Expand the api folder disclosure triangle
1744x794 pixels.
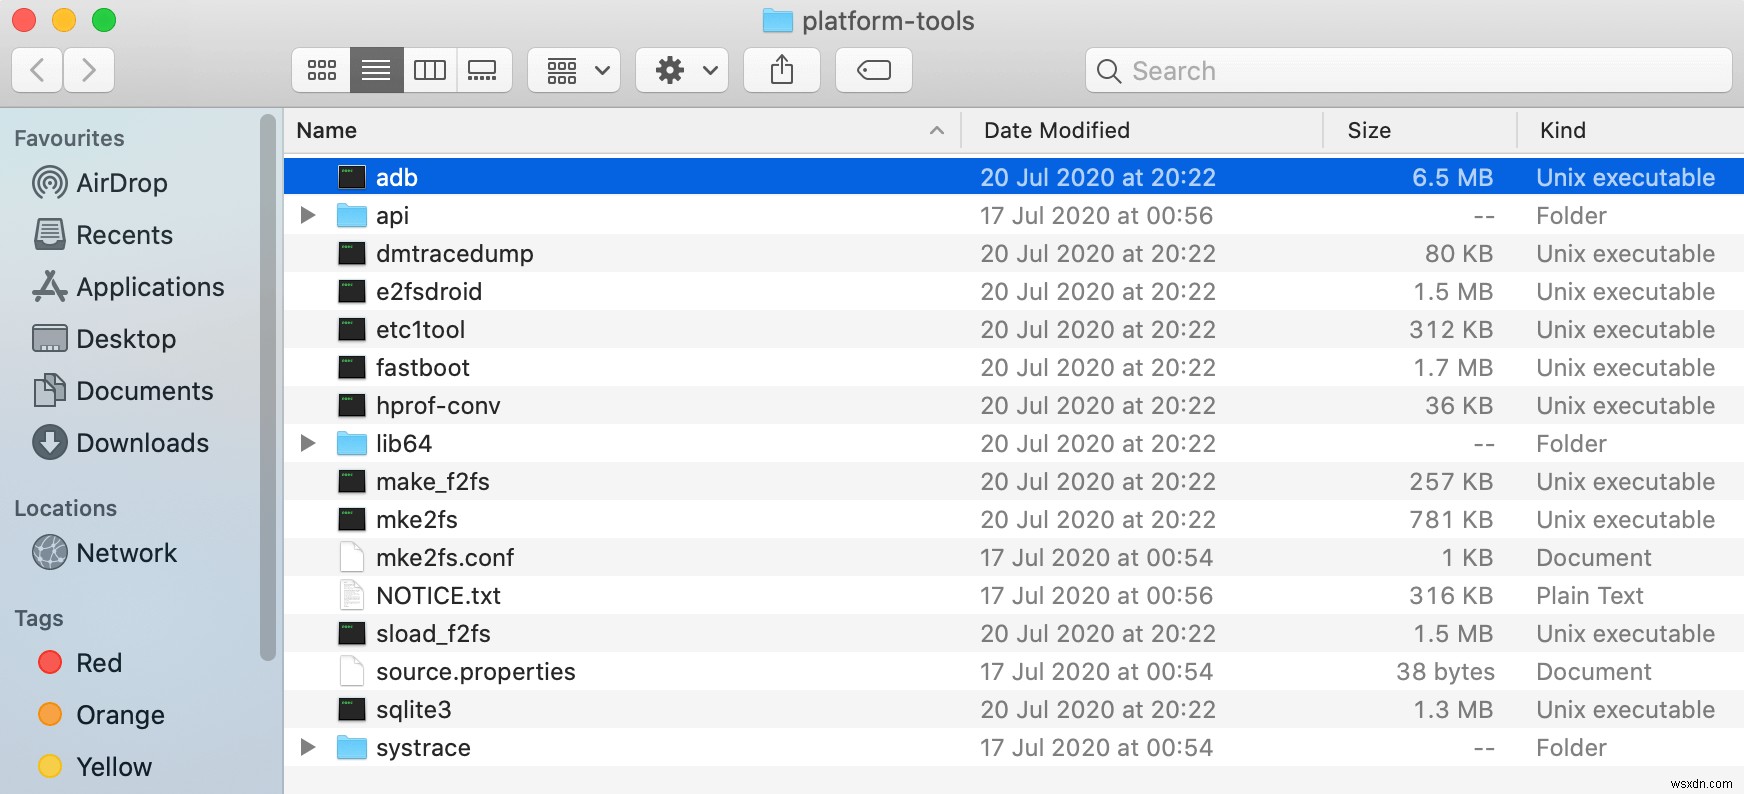pyautogui.click(x=308, y=215)
